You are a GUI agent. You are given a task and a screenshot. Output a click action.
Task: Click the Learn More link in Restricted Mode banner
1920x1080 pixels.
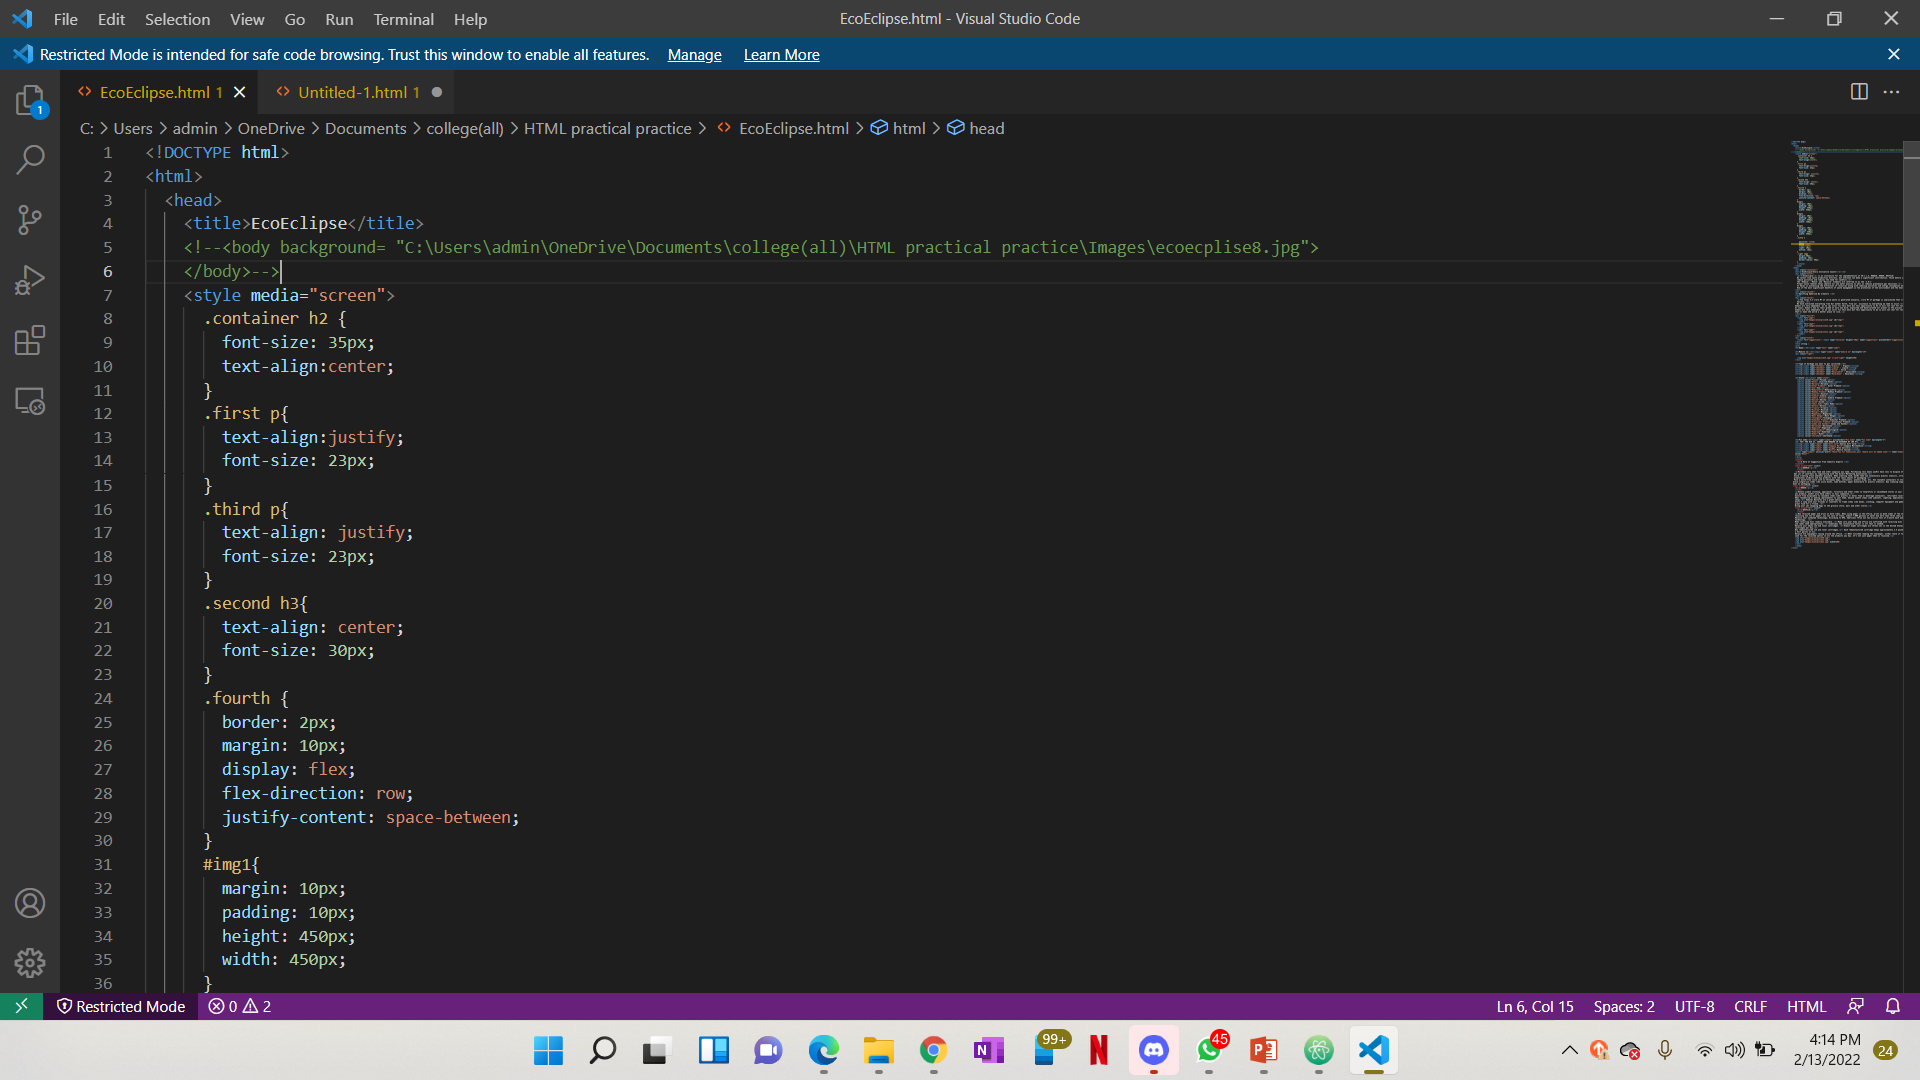[x=781, y=55]
